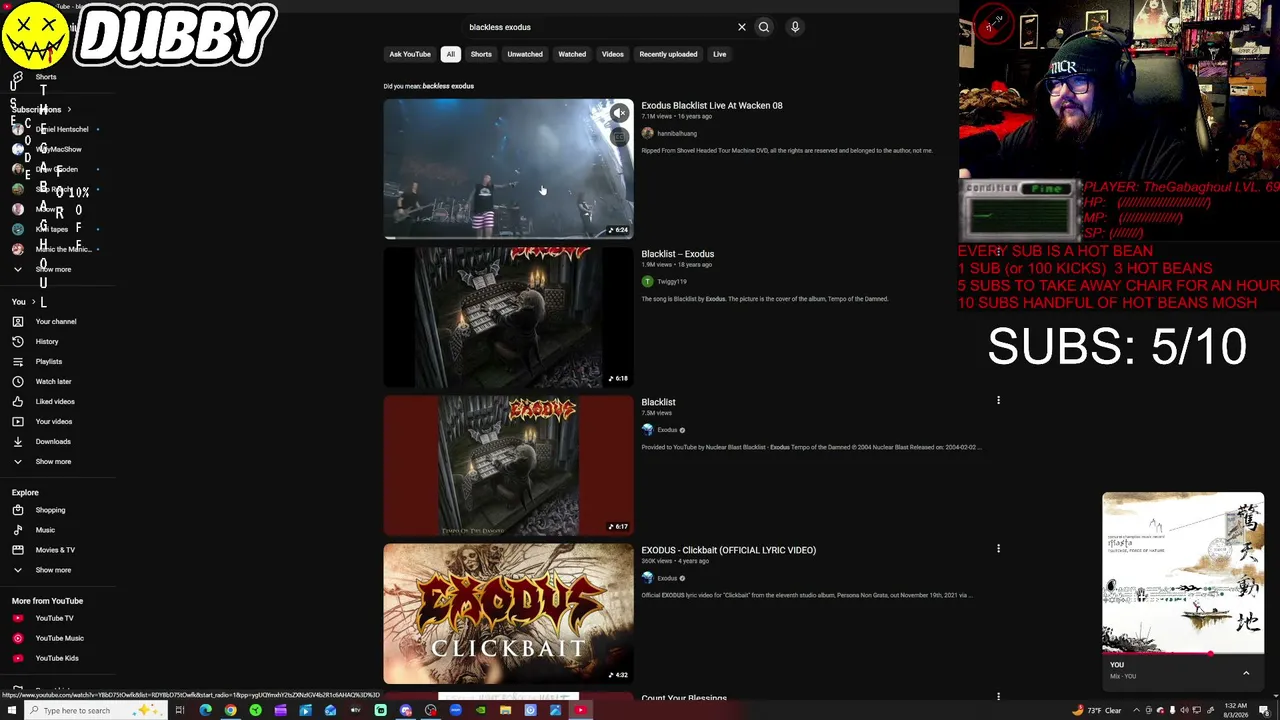Open Your channel from the sidebar
1280x720 pixels.
tap(56, 322)
